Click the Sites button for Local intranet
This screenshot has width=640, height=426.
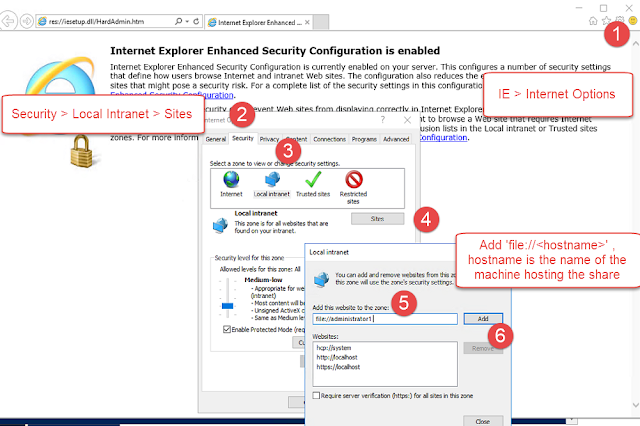pyautogui.click(x=378, y=219)
